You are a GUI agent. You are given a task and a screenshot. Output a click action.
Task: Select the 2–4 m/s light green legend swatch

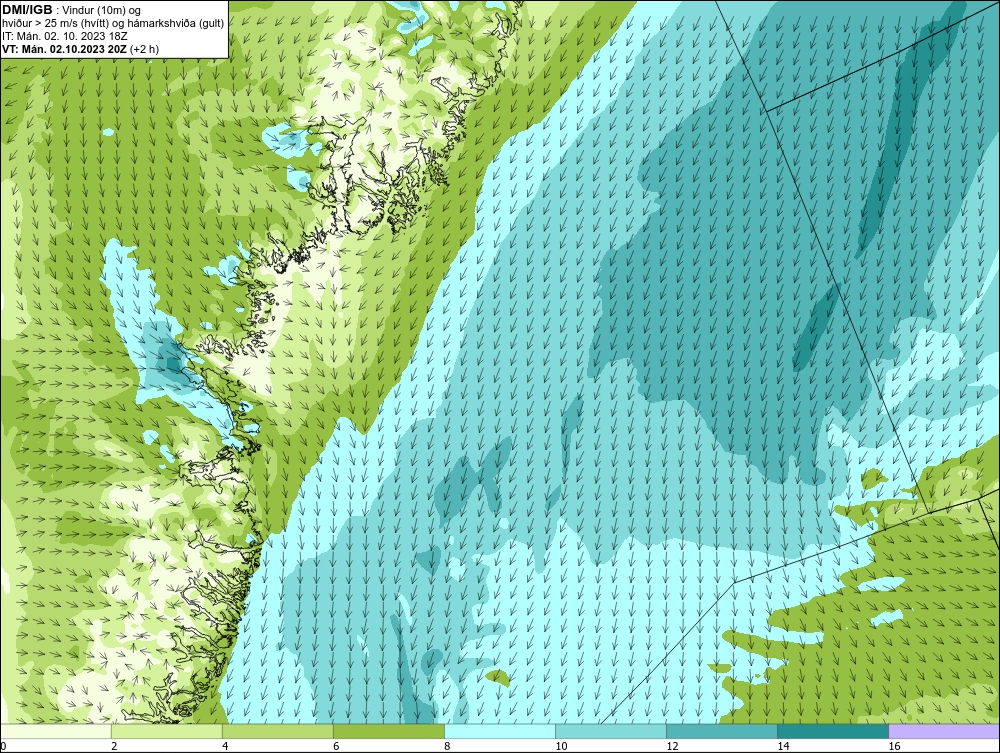click(x=167, y=731)
